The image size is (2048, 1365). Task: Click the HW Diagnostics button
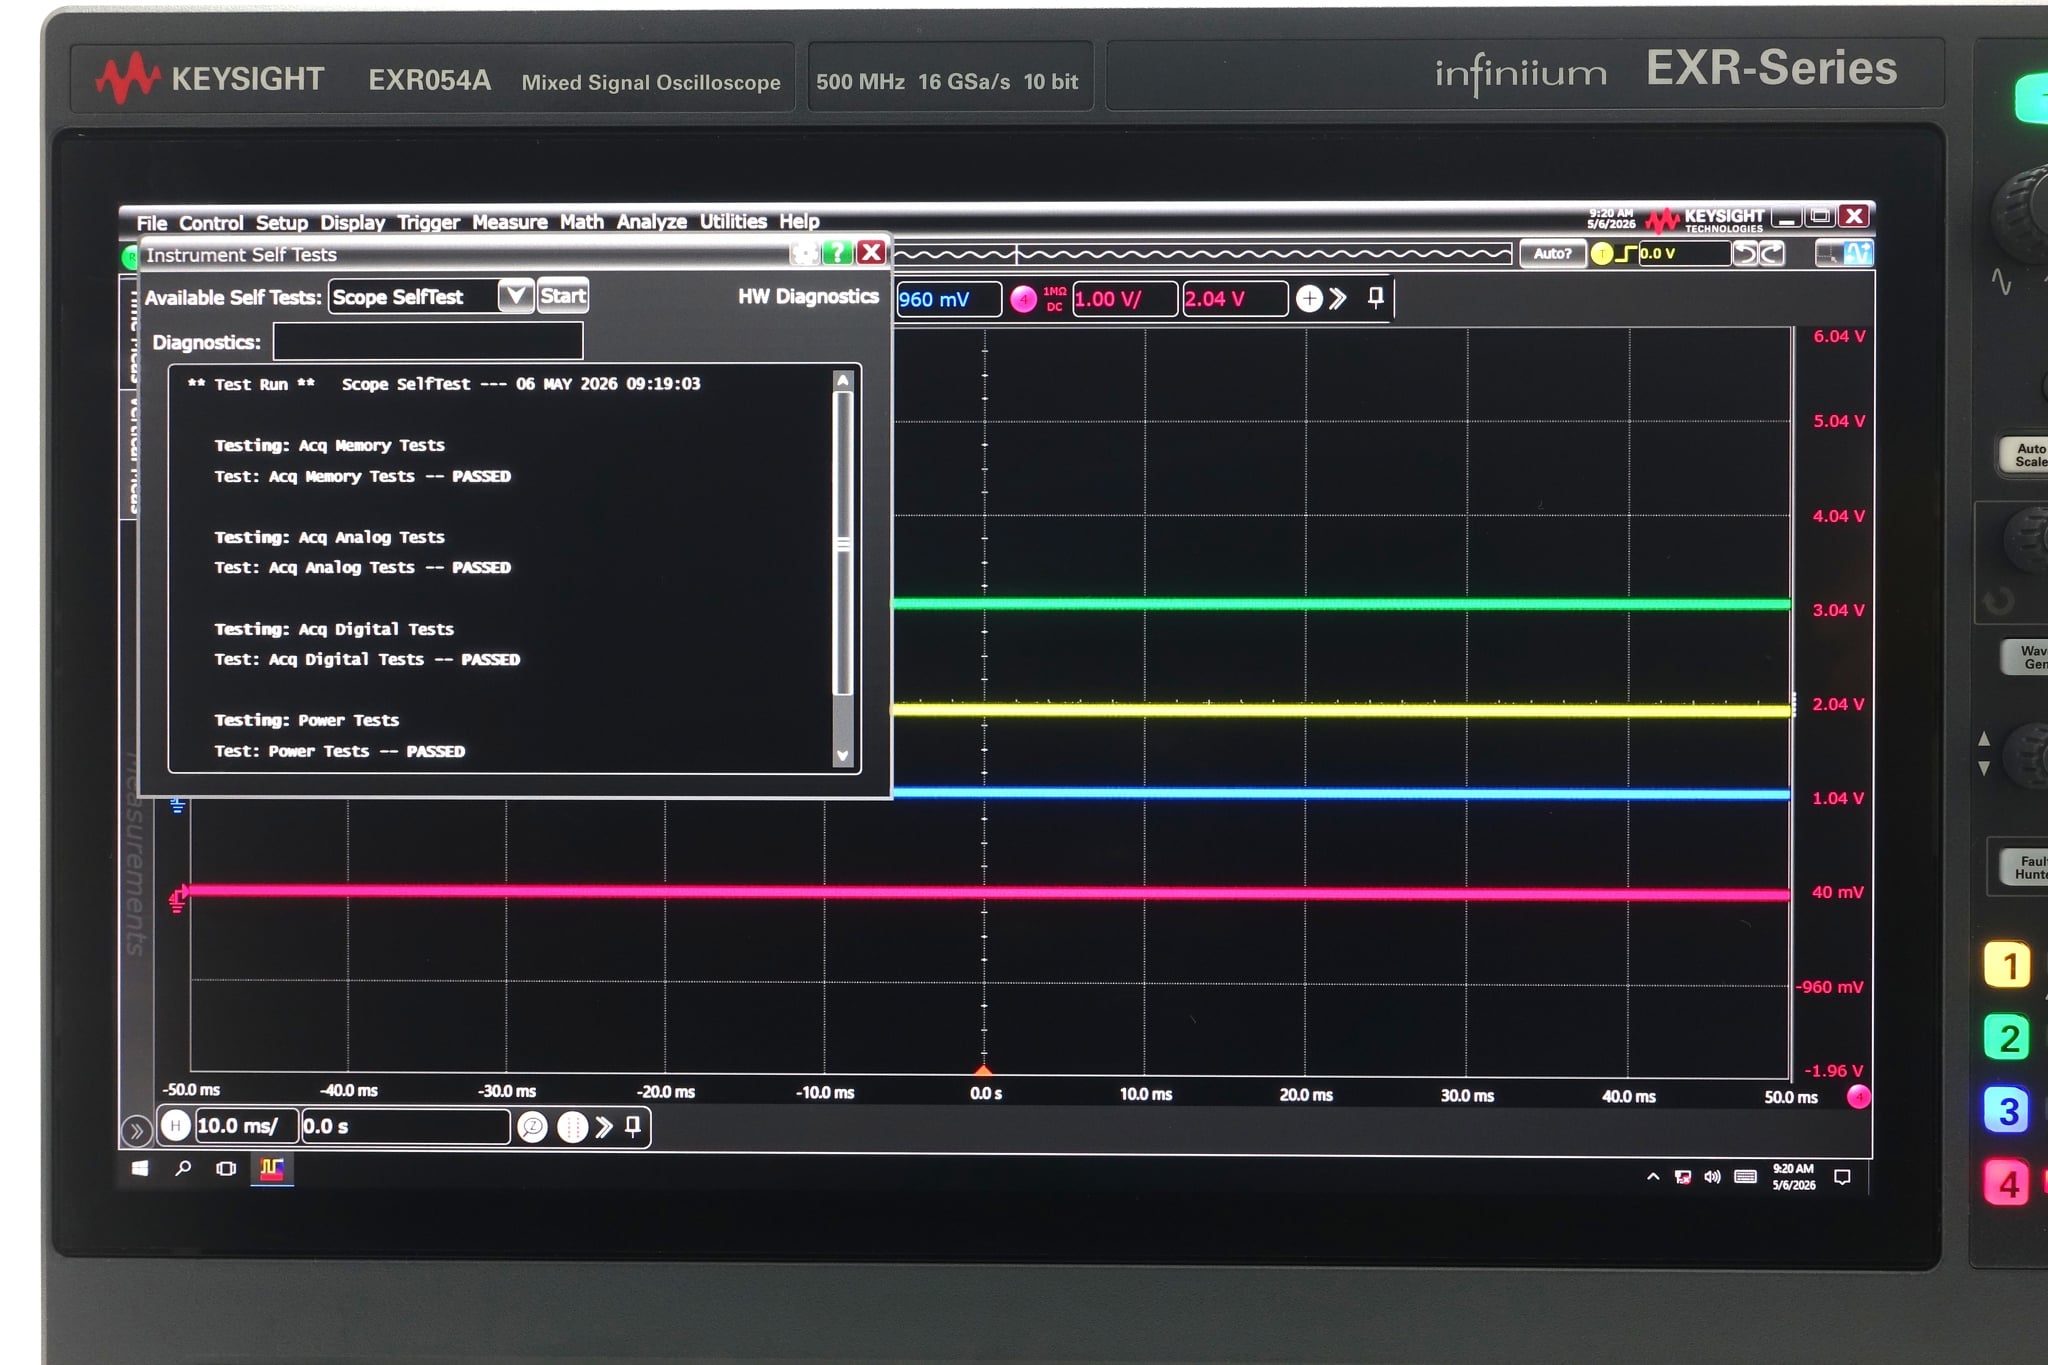808,296
